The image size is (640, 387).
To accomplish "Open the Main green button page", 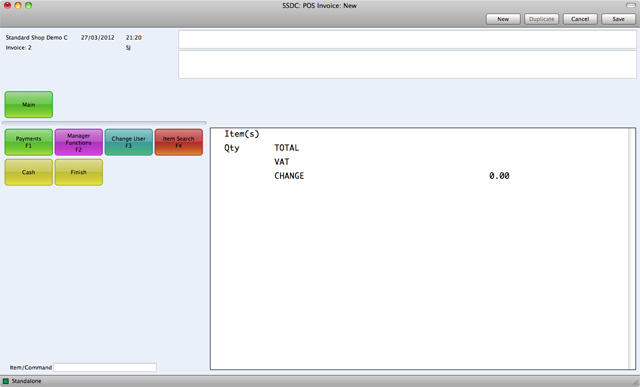I will 29,105.
